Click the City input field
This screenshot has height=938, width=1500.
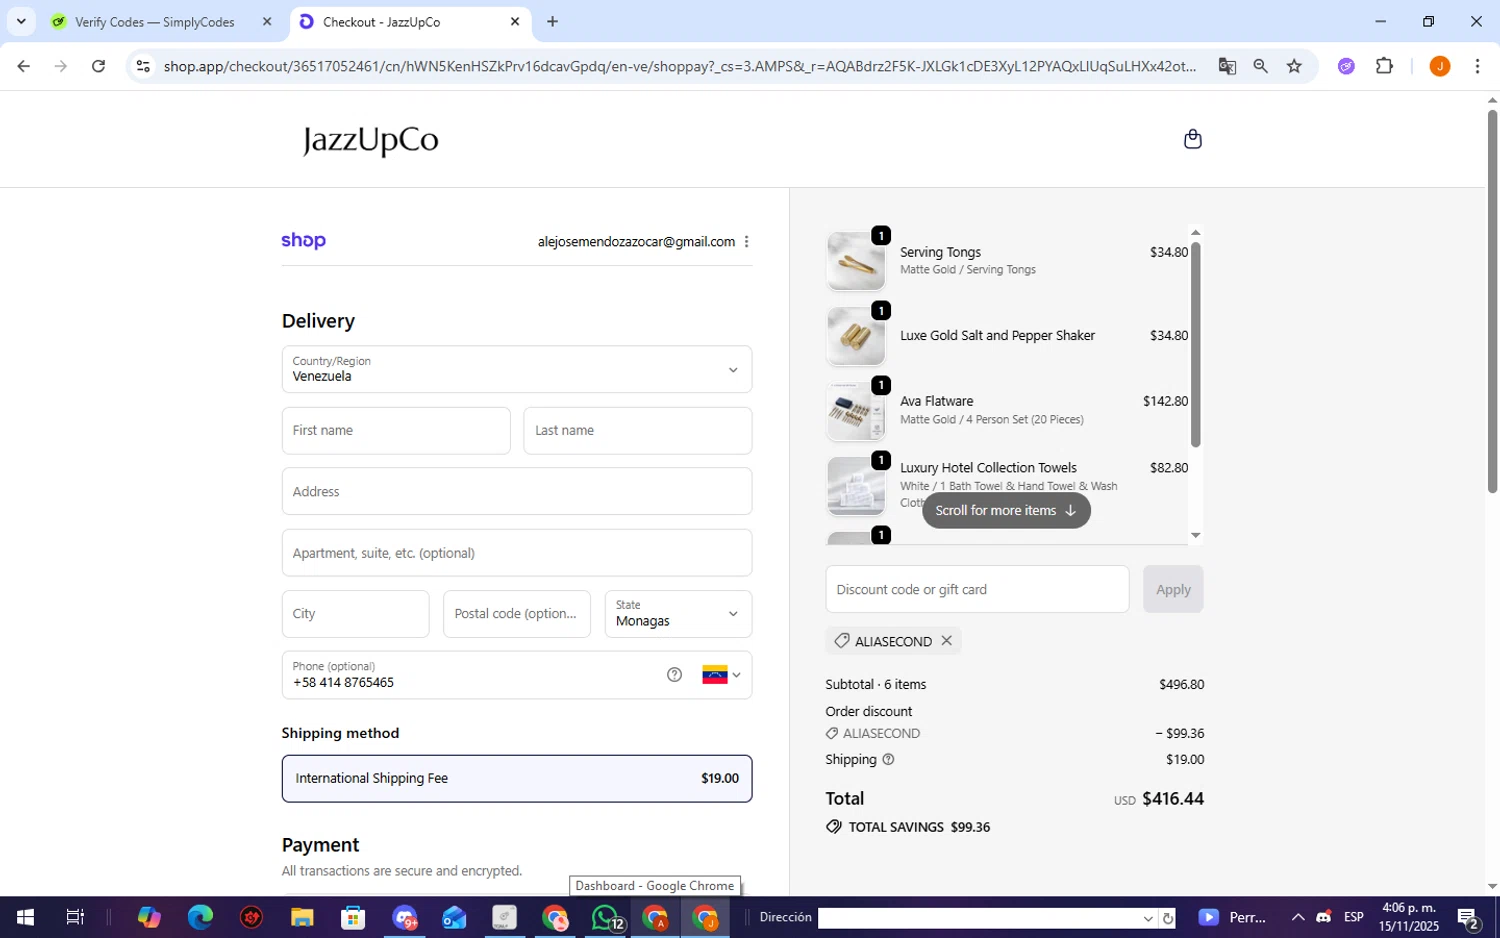pyautogui.click(x=355, y=614)
